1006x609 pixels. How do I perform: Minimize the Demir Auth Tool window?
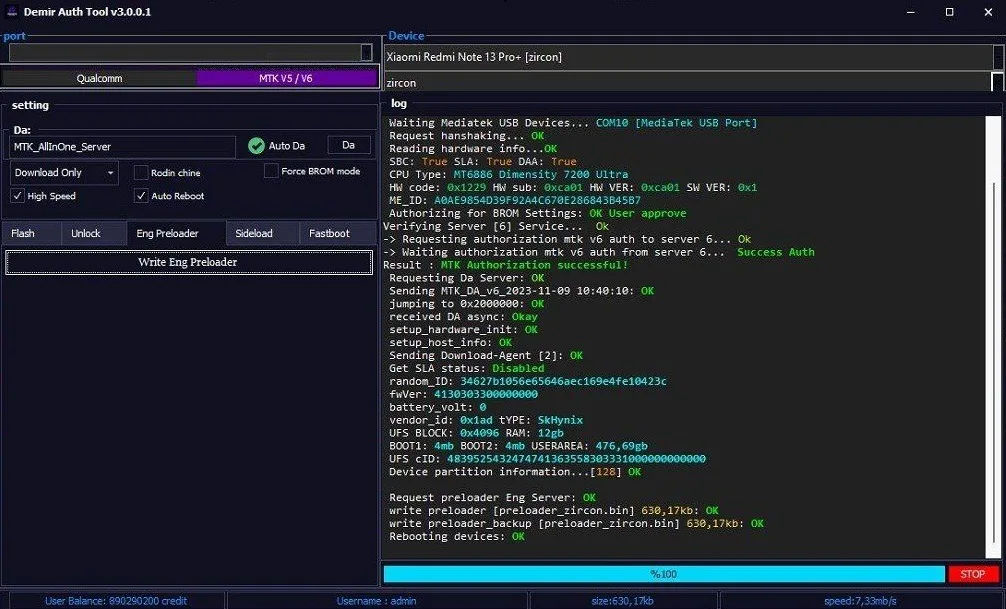910,12
